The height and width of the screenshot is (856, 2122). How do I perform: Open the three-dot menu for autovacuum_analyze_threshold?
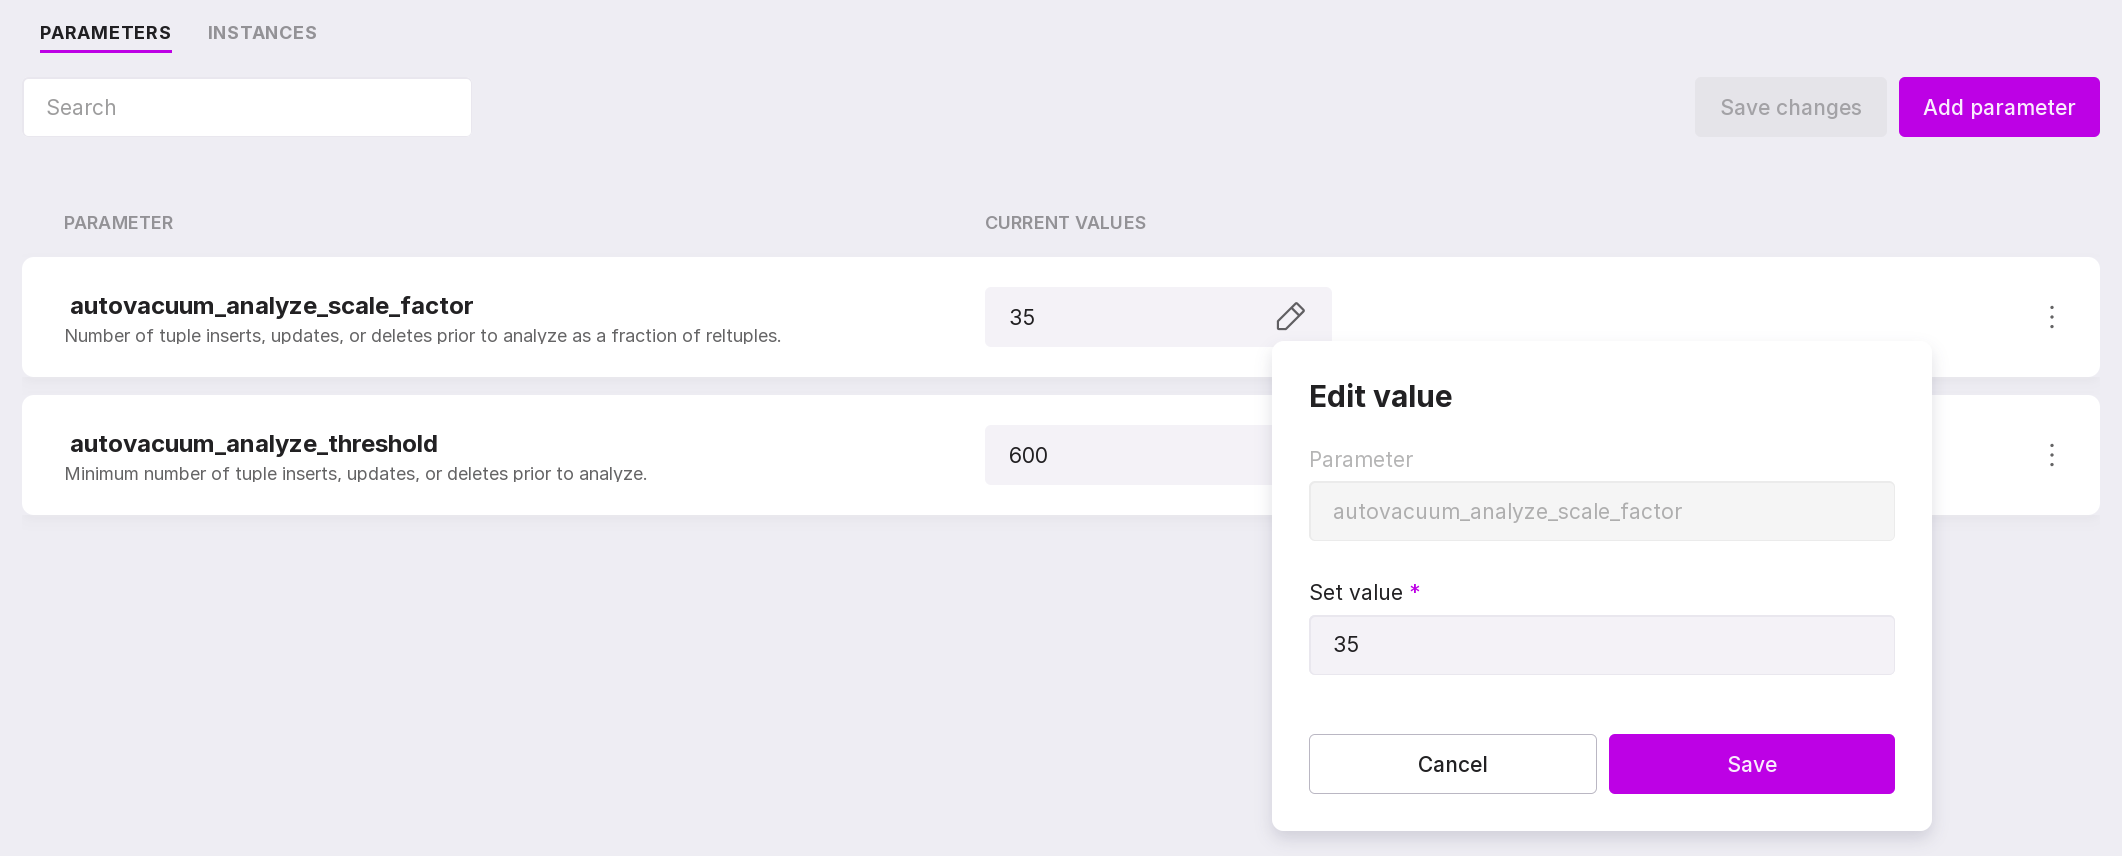pyautogui.click(x=2051, y=455)
